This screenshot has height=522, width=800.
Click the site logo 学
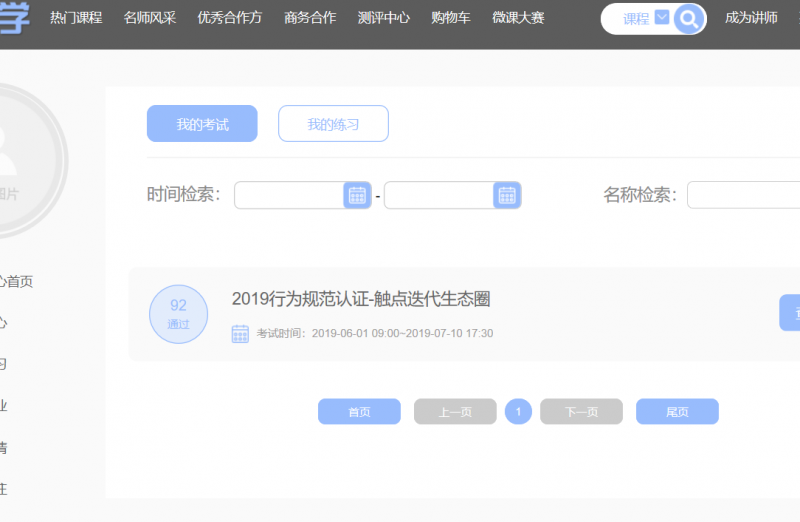coord(14,17)
